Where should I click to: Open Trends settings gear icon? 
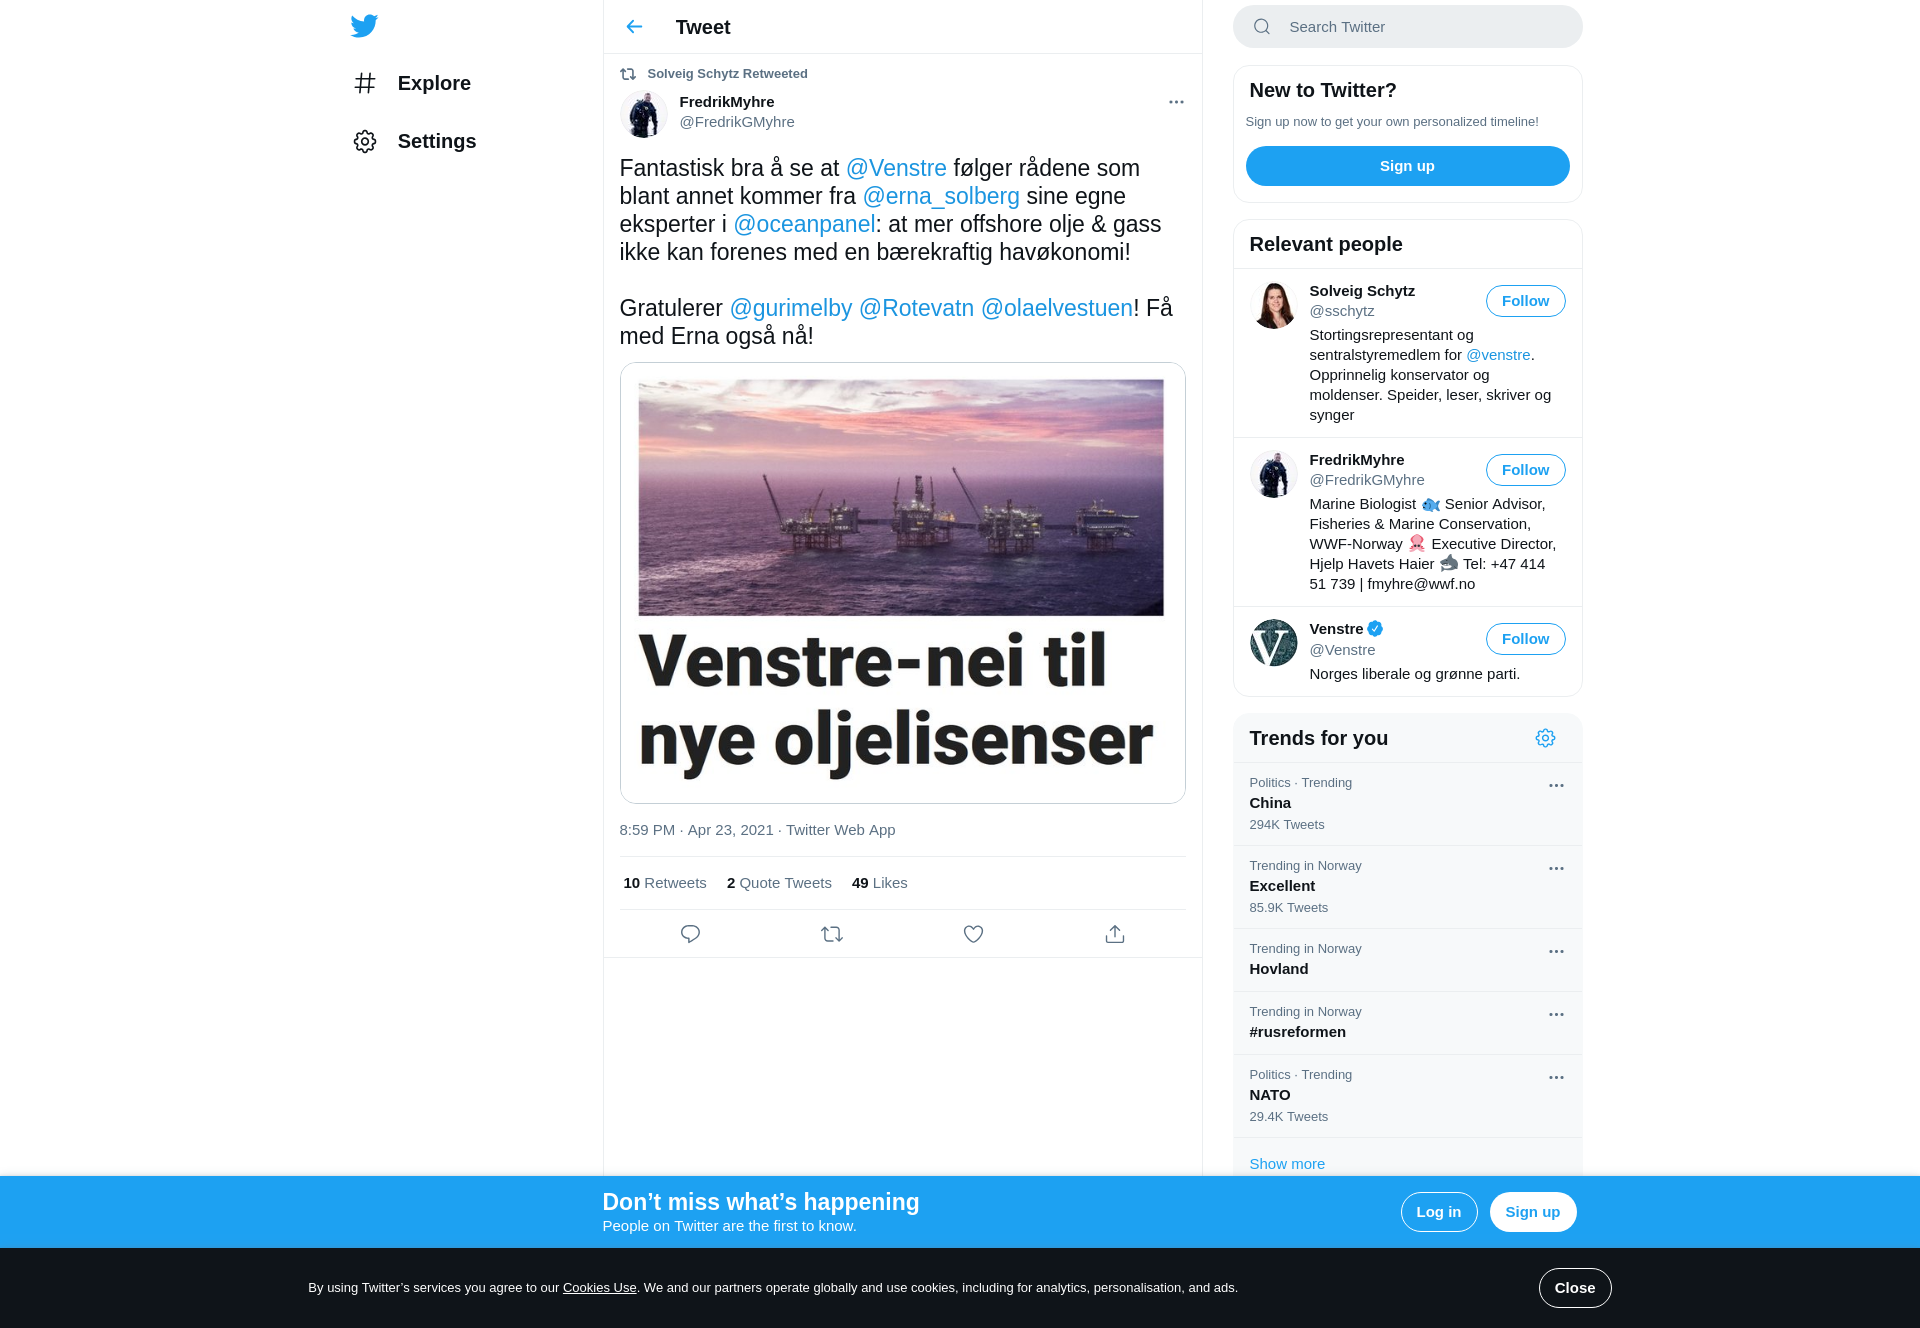tap(1545, 738)
